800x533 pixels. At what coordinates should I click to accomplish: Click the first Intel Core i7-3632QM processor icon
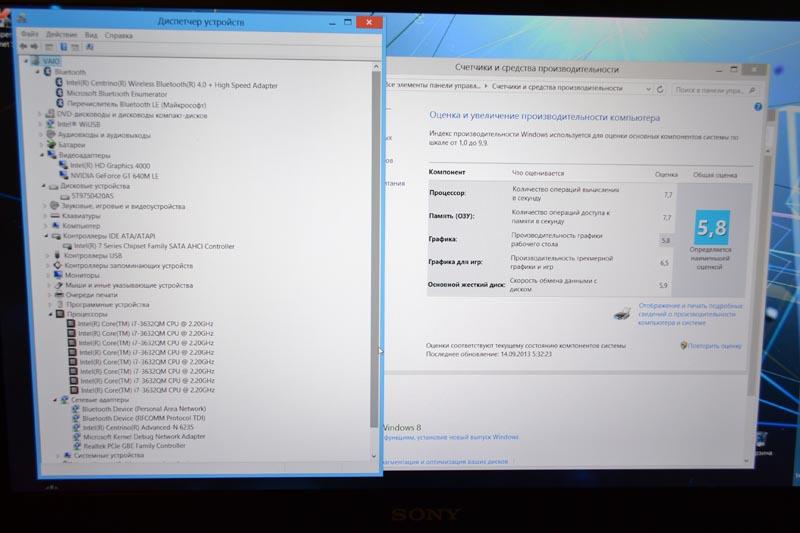coord(72,324)
